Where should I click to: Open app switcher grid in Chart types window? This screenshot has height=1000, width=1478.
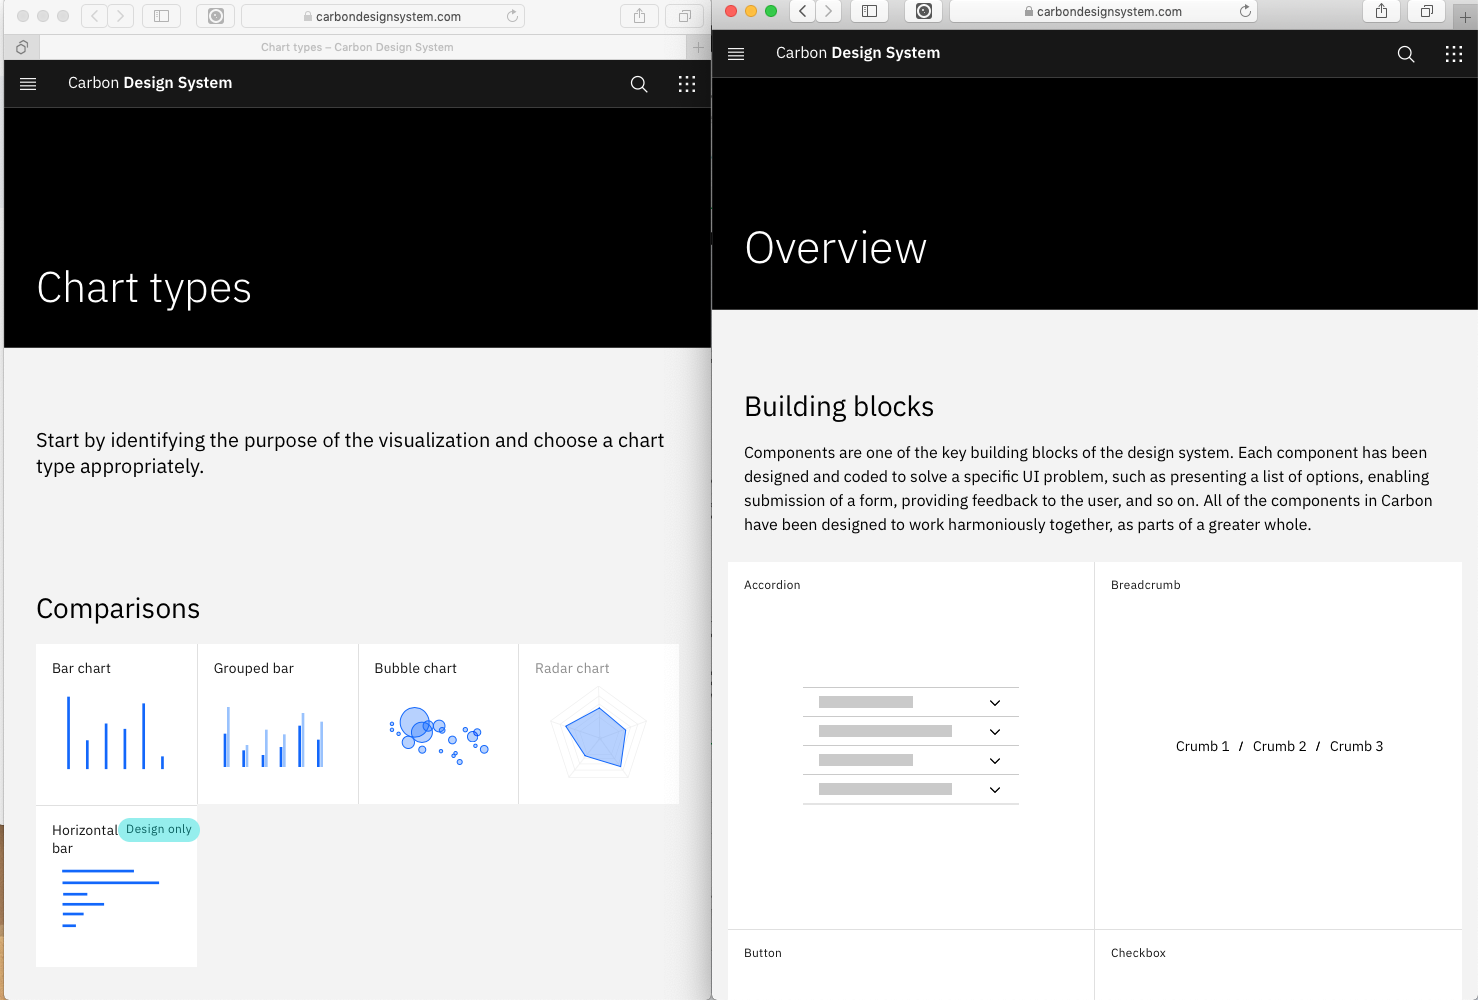coord(687,84)
